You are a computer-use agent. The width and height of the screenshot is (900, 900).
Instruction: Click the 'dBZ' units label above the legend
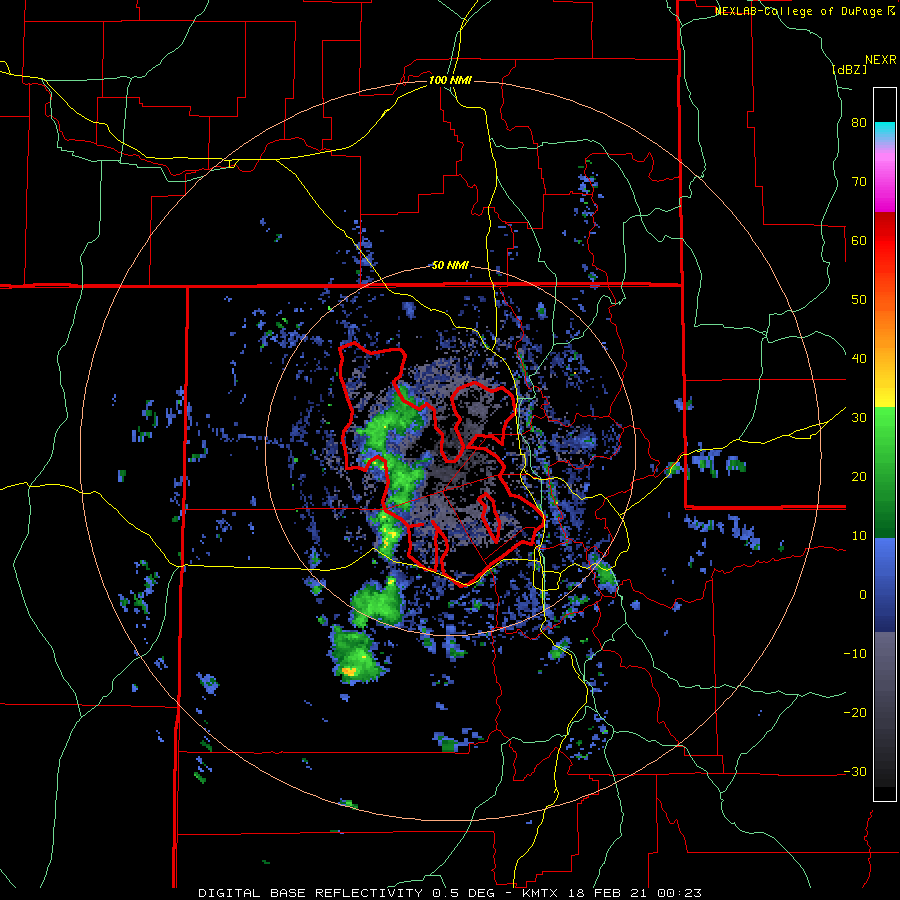pyautogui.click(x=849, y=69)
